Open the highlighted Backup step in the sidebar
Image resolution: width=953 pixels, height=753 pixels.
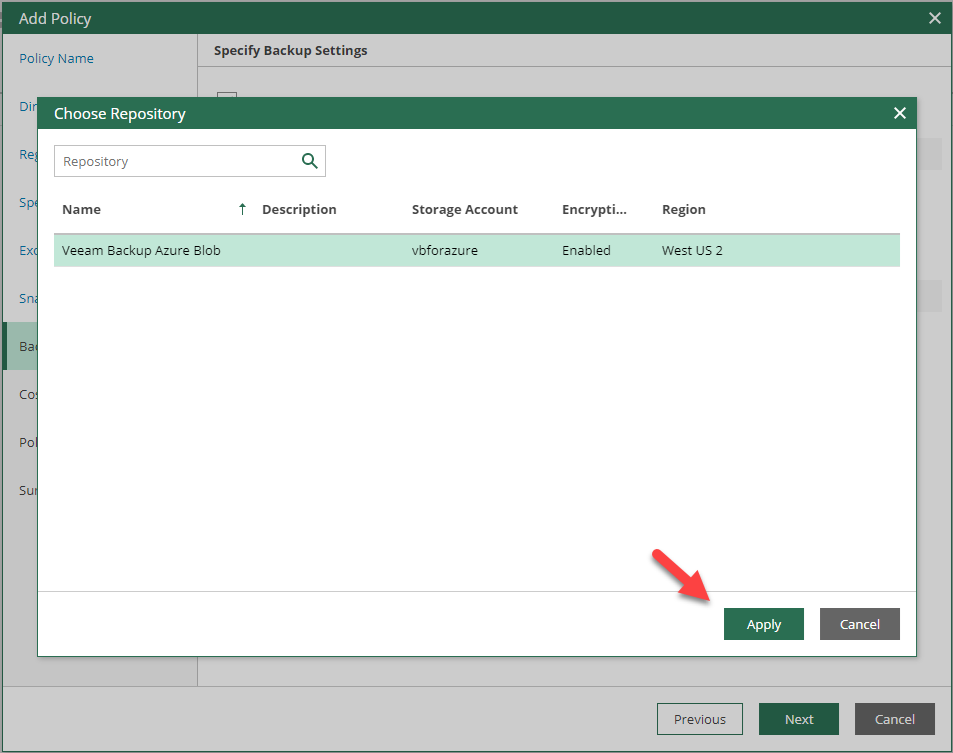[28, 345]
